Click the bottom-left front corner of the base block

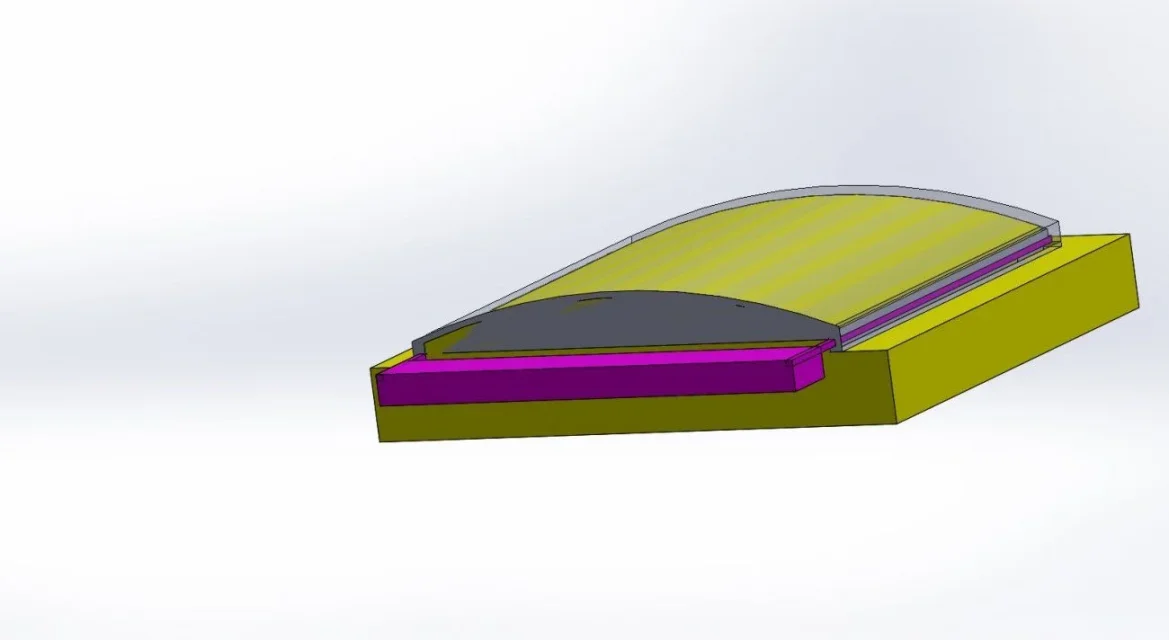380,440
